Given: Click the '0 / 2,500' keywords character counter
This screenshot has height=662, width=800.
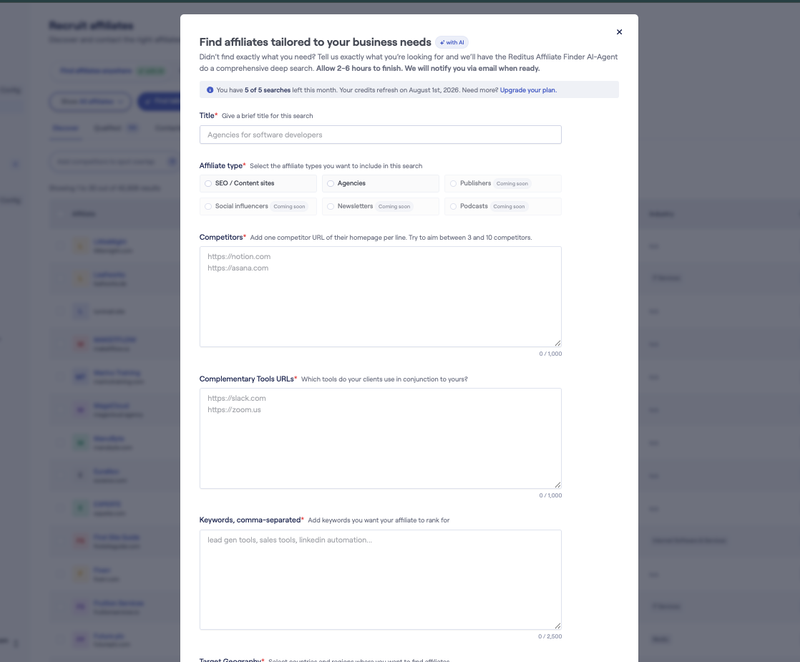Looking at the screenshot, I should pos(549,636).
